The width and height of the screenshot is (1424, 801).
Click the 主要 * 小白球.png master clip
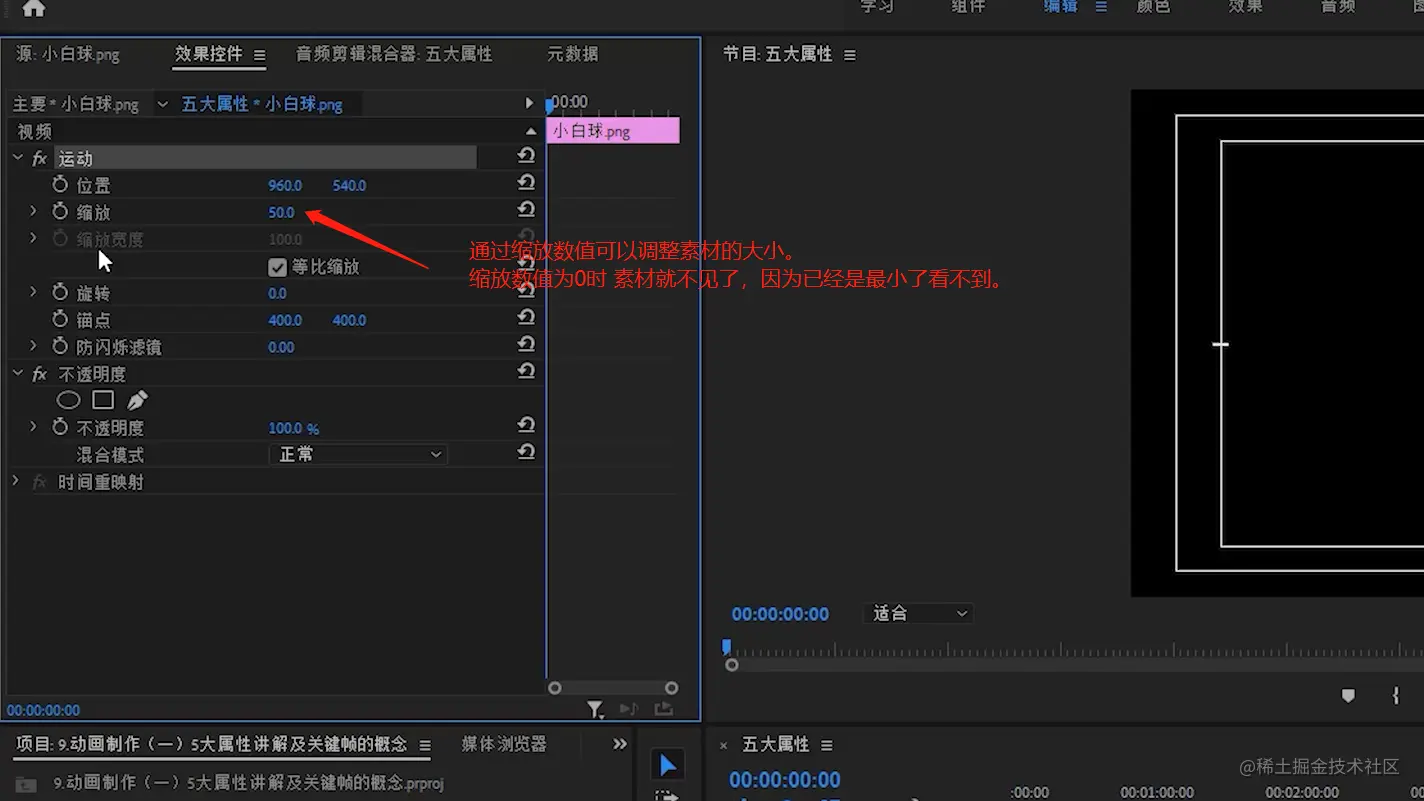pos(76,104)
